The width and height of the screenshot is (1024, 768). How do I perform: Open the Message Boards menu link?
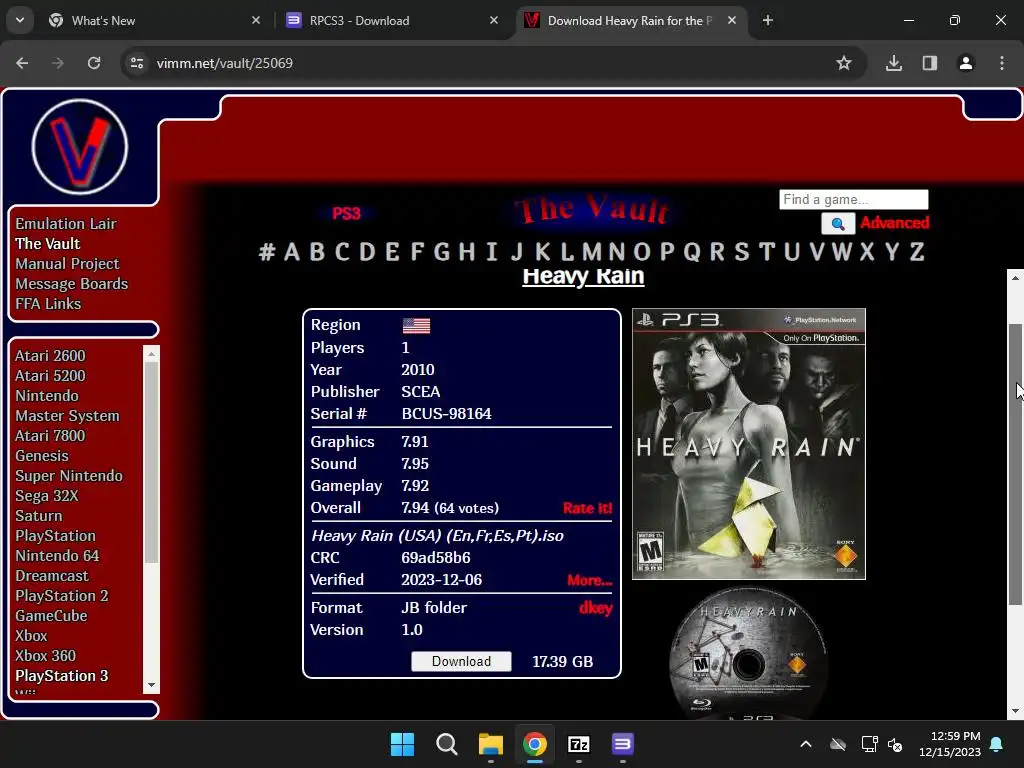click(x=72, y=284)
